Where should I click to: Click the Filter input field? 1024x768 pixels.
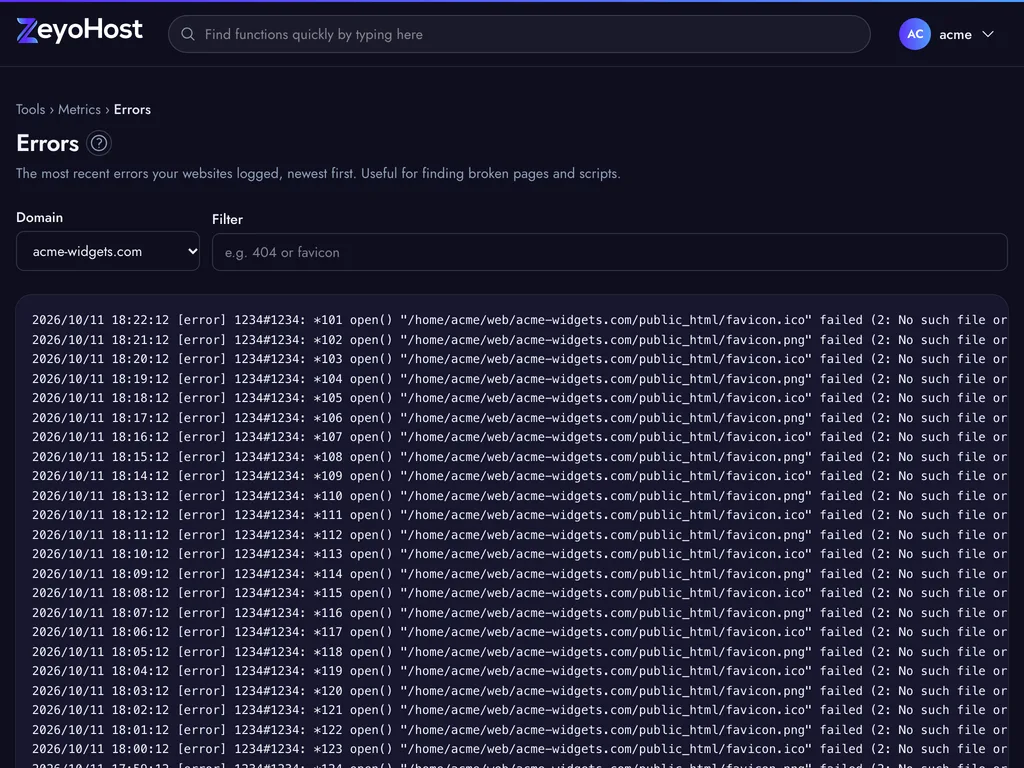(x=609, y=252)
